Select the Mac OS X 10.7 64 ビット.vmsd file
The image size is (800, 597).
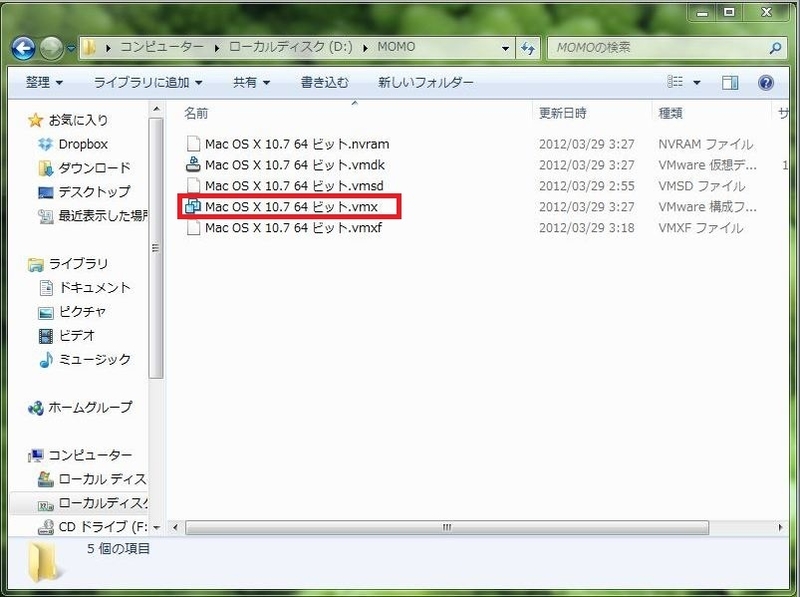tap(294, 186)
